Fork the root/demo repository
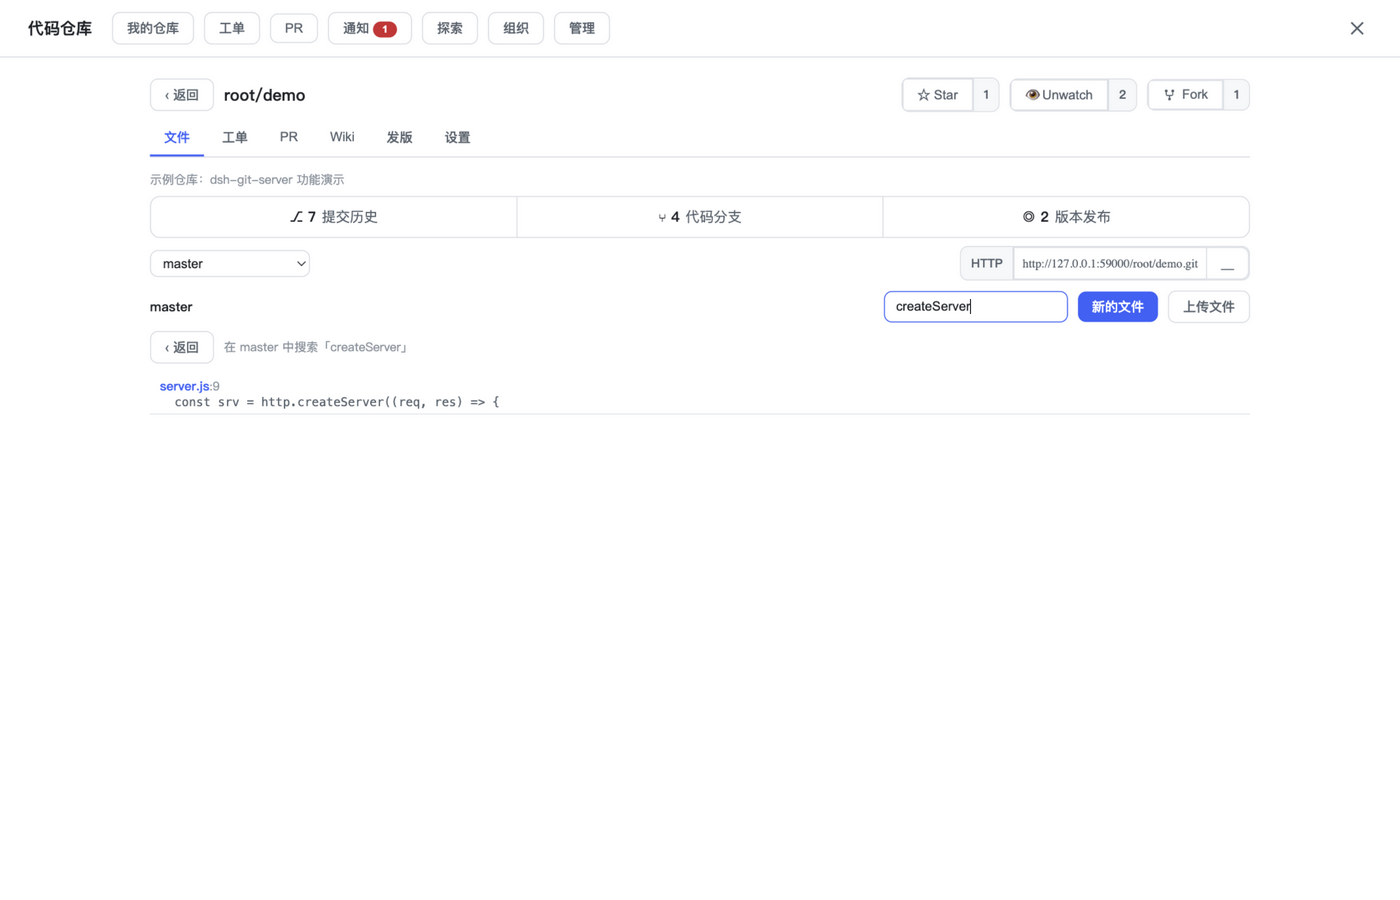 [1185, 95]
